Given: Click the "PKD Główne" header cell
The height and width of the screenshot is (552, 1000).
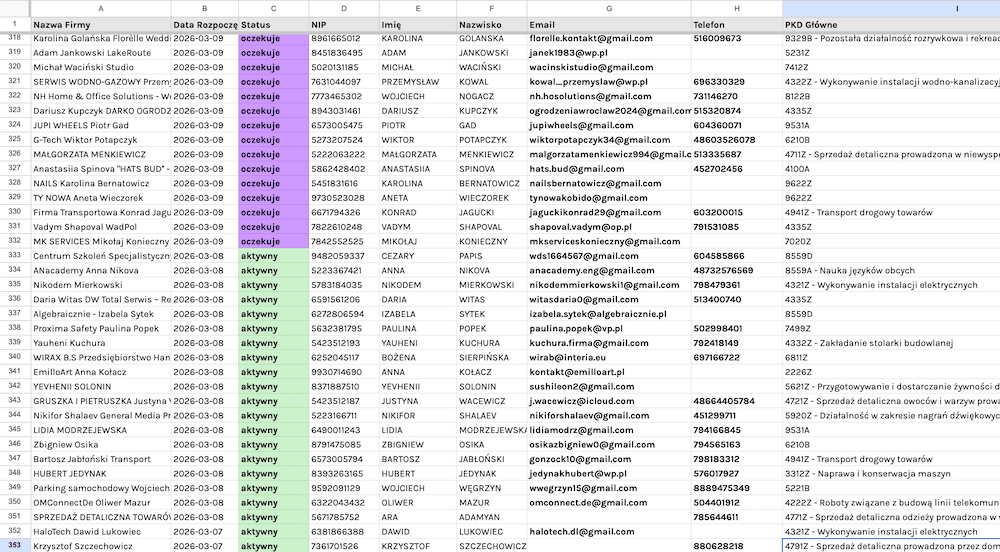Looking at the screenshot, I should 890,23.
